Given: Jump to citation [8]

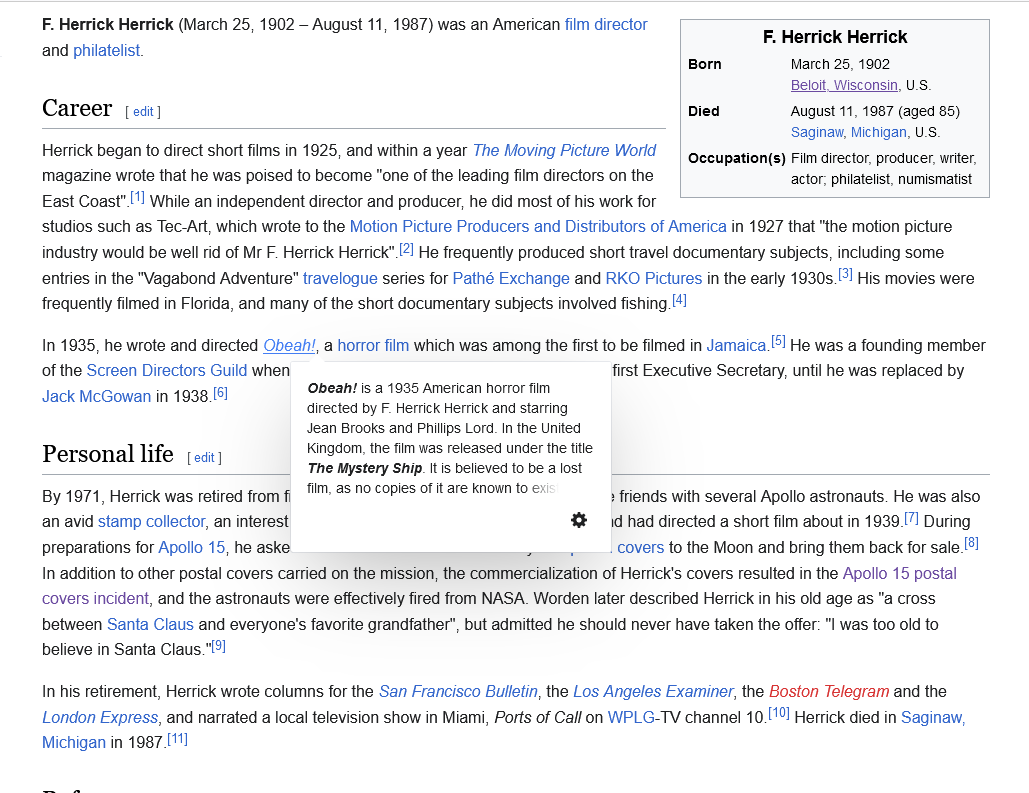Looking at the screenshot, I should point(971,544).
